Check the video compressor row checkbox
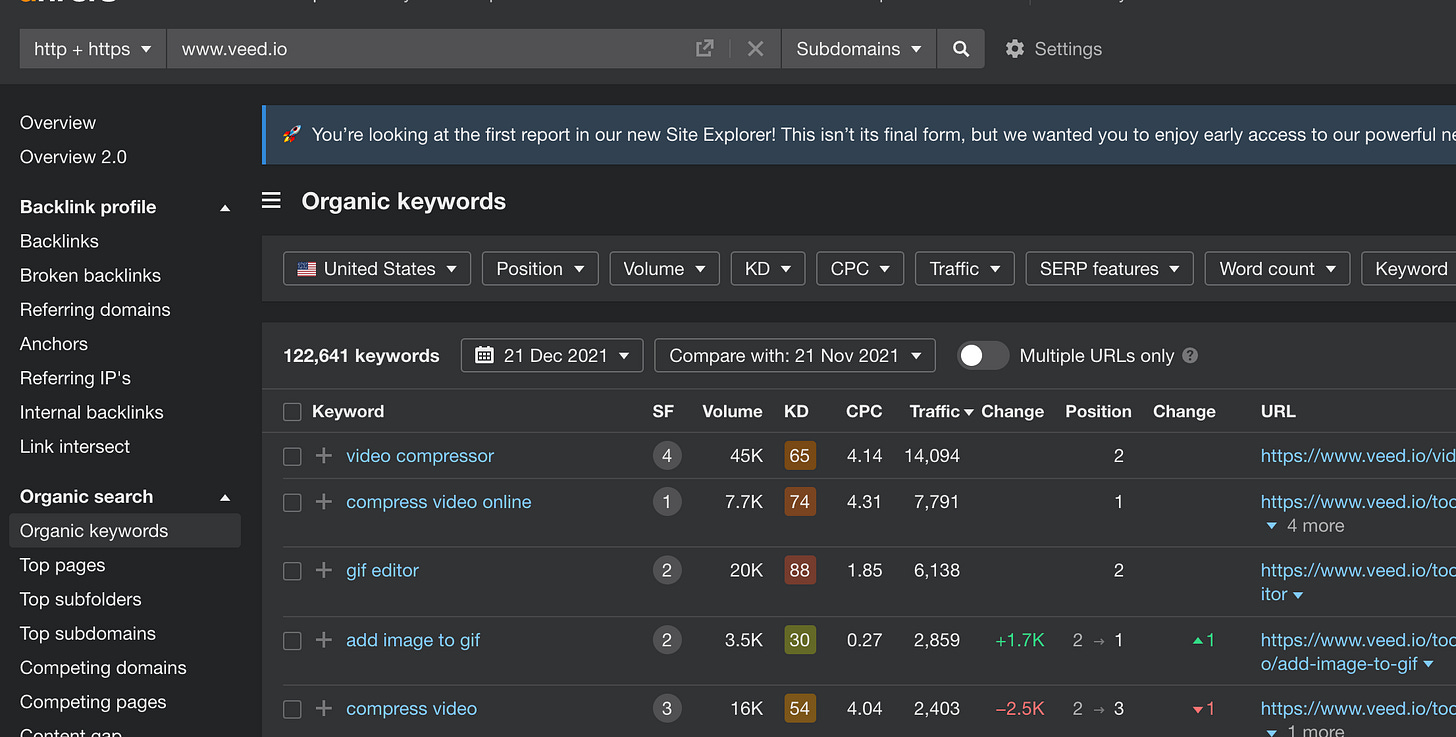The width and height of the screenshot is (1456, 737). click(292, 457)
